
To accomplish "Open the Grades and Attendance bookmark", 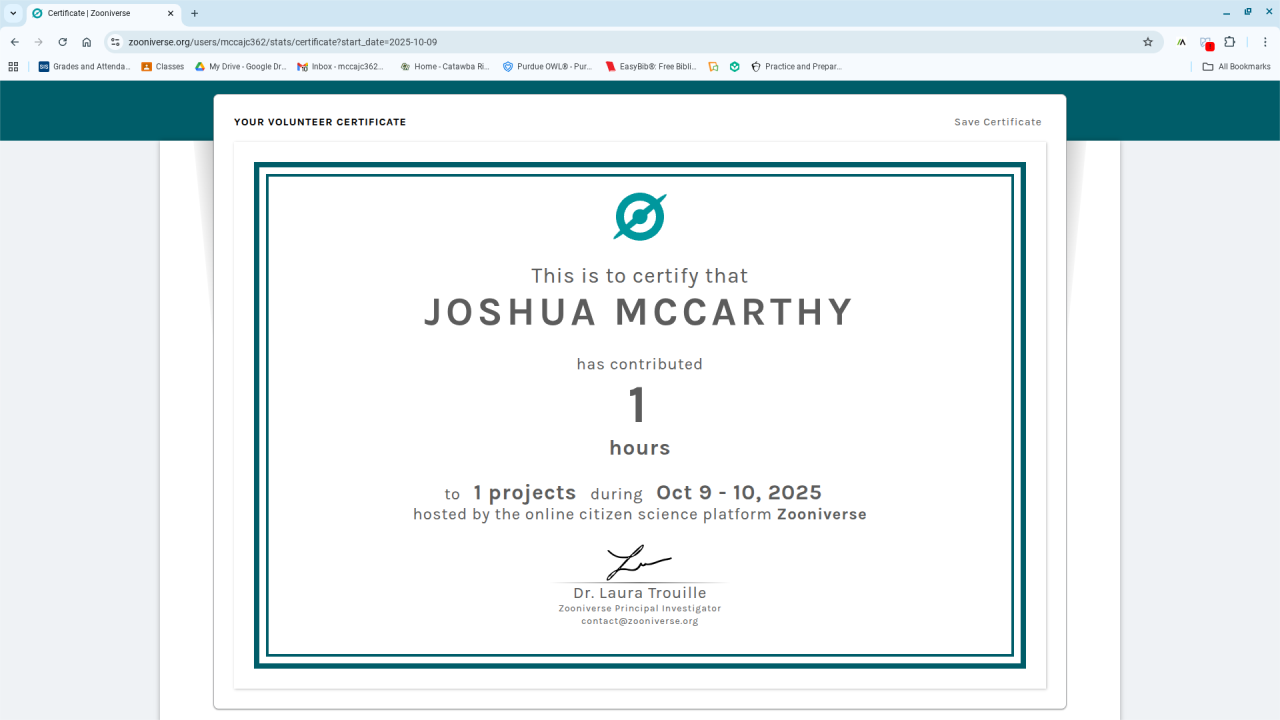I will coord(85,67).
